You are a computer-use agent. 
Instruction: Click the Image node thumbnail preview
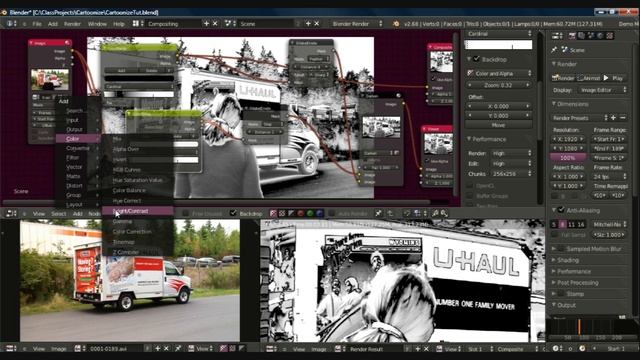click(x=50, y=80)
